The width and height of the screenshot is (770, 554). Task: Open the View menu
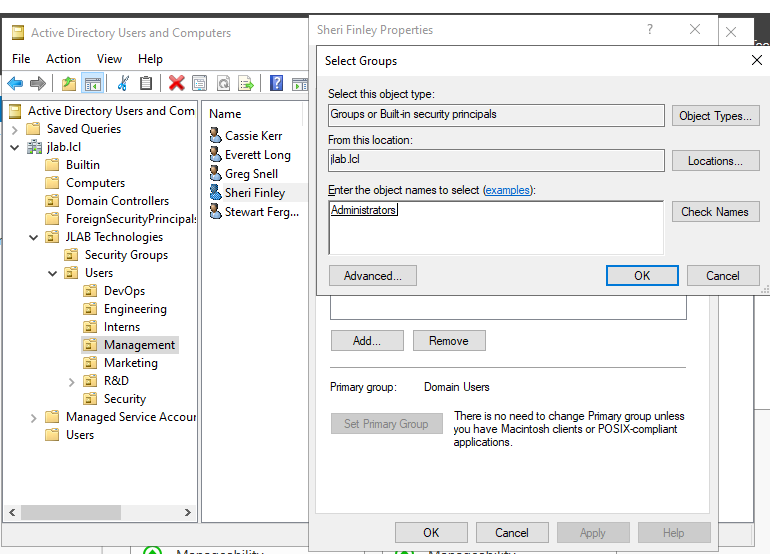(109, 59)
